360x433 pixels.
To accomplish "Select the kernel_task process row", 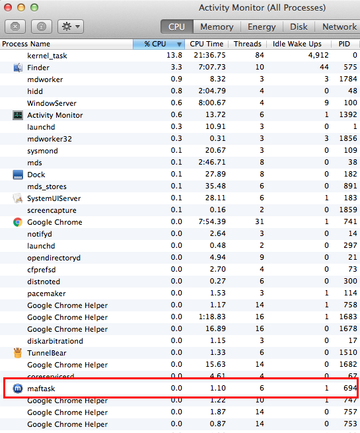I will click(180, 56).
